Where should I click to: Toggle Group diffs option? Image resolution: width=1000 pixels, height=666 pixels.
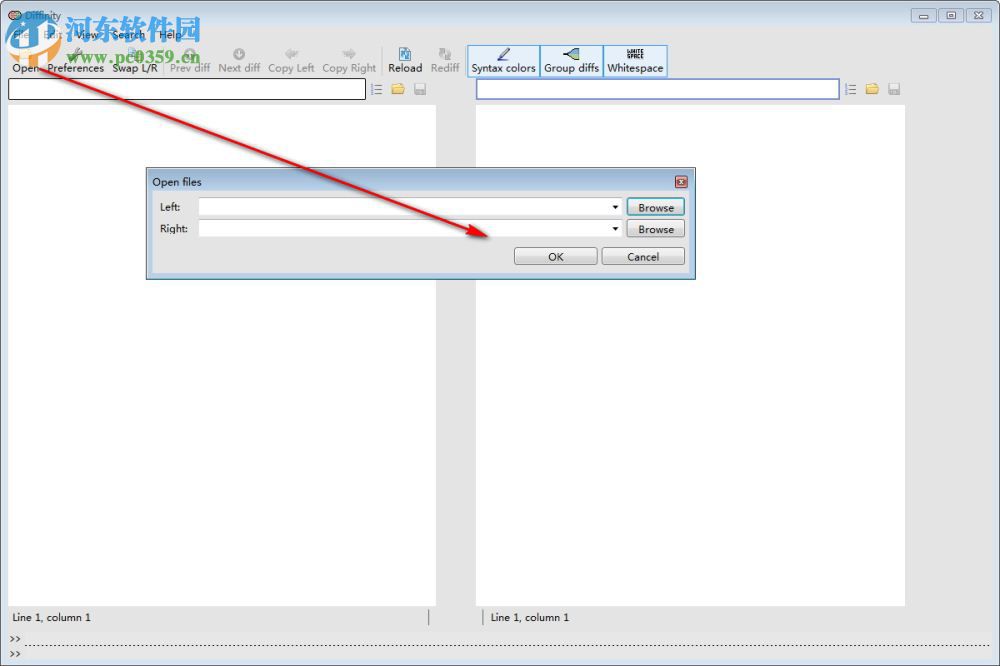coord(571,61)
